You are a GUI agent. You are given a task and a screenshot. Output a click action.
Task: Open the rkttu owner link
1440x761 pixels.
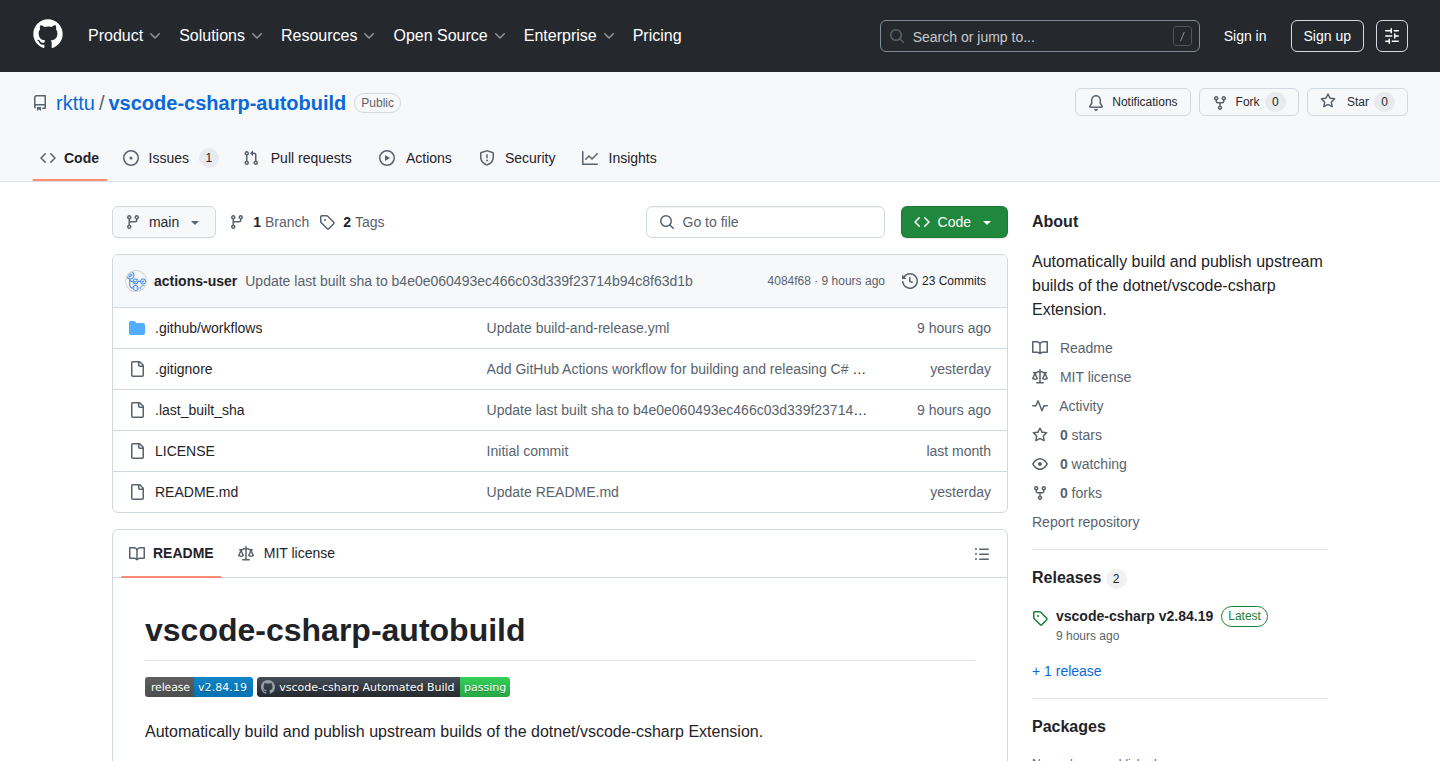tap(75, 103)
